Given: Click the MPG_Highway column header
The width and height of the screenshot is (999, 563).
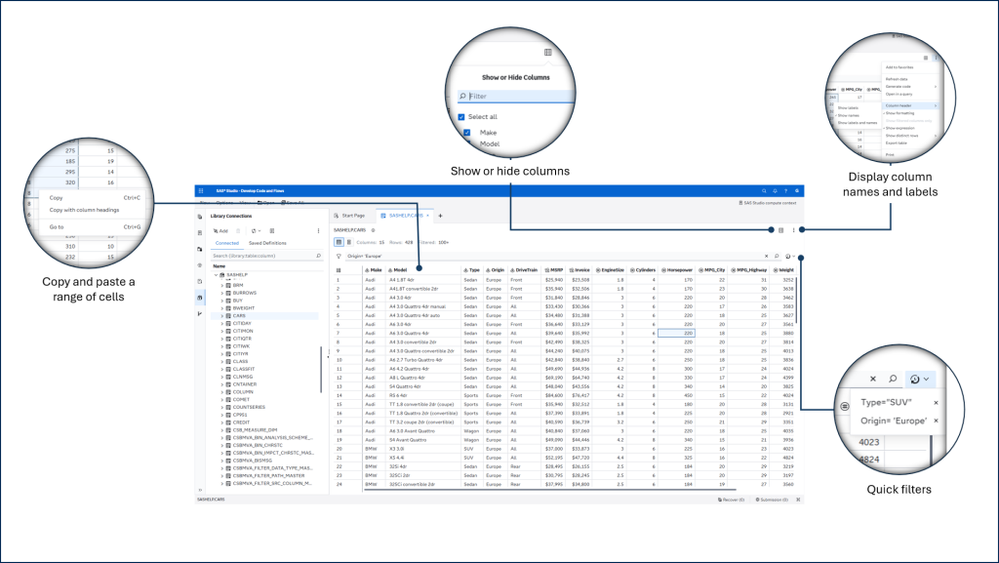Looking at the screenshot, I should (x=749, y=270).
